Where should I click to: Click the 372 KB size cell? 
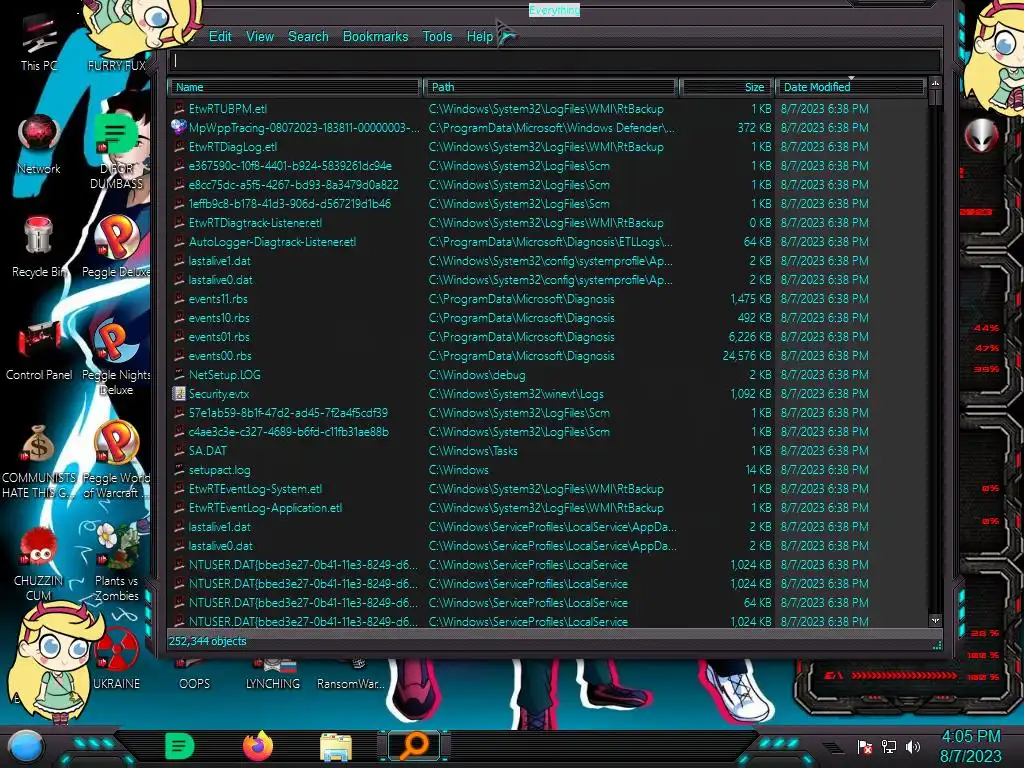point(754,128)
